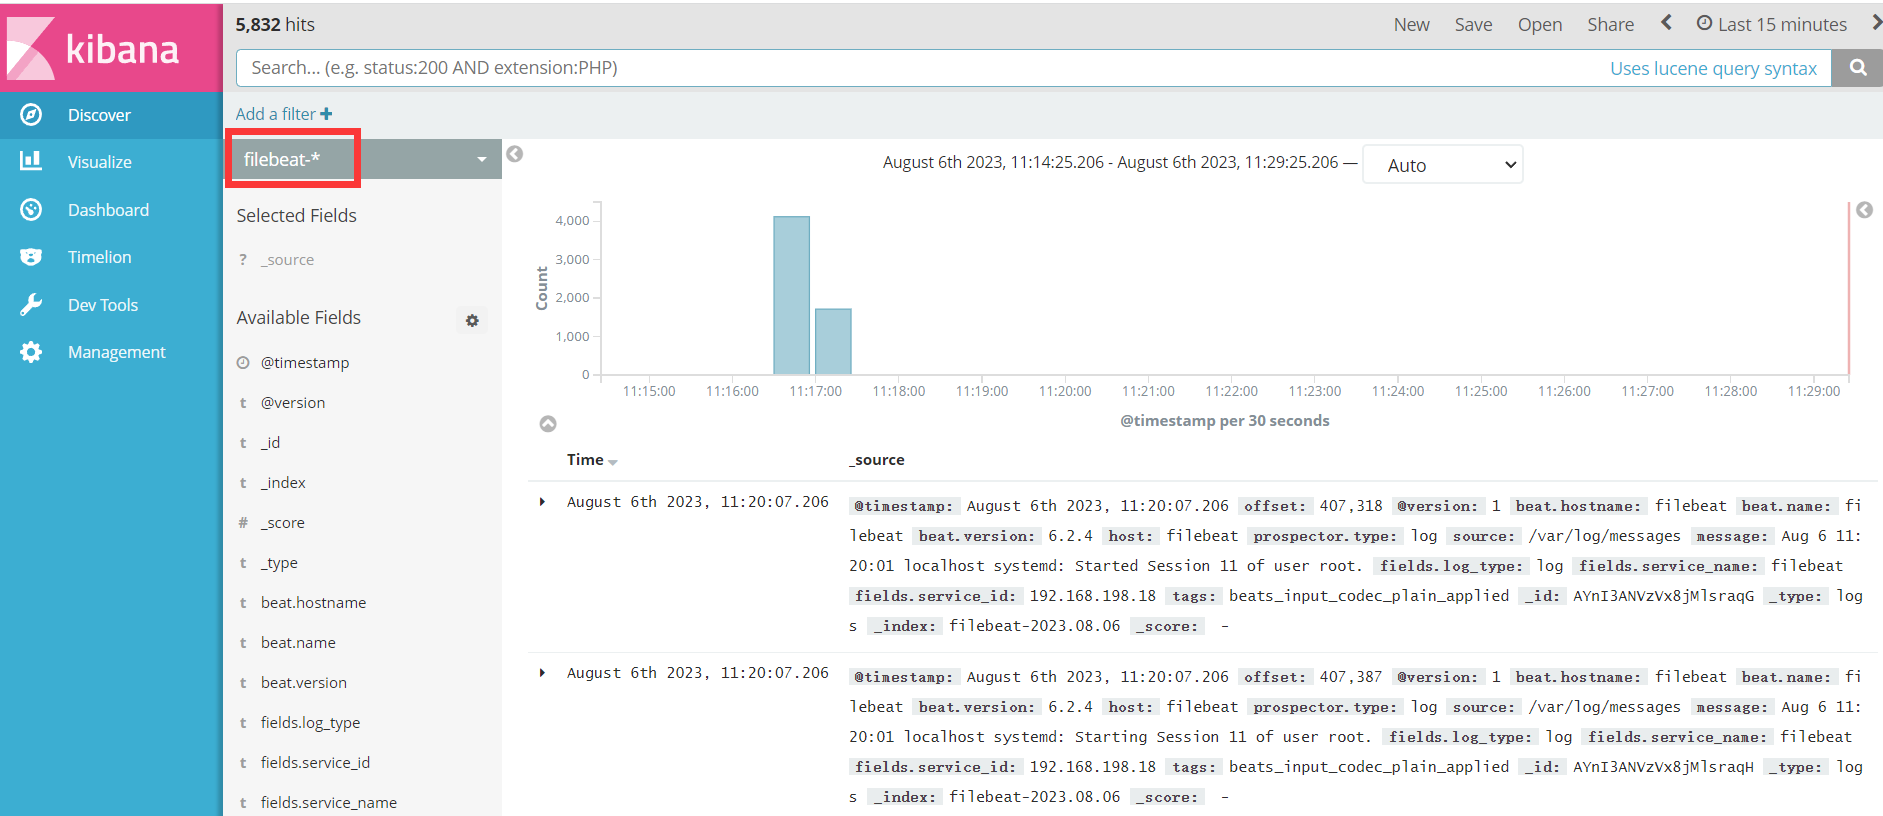Select beat.hostname field in list

[x=313, y=603]
